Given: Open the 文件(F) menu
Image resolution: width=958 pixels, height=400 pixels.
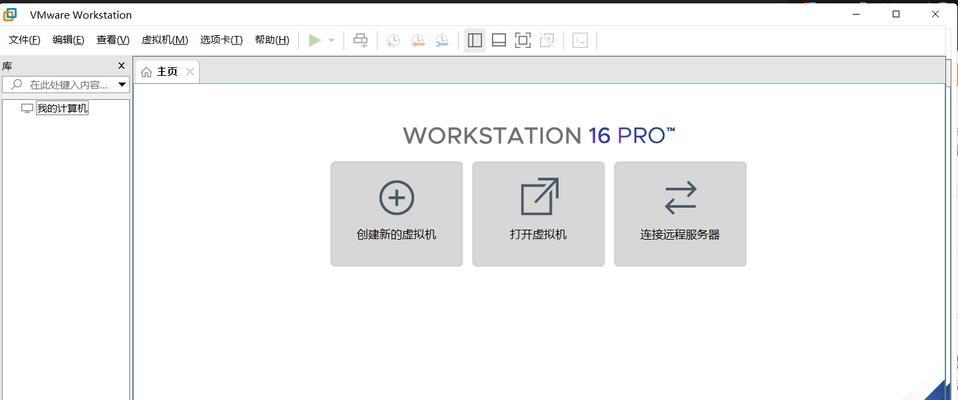Looking at the screenshot, I should pos(24,40).
